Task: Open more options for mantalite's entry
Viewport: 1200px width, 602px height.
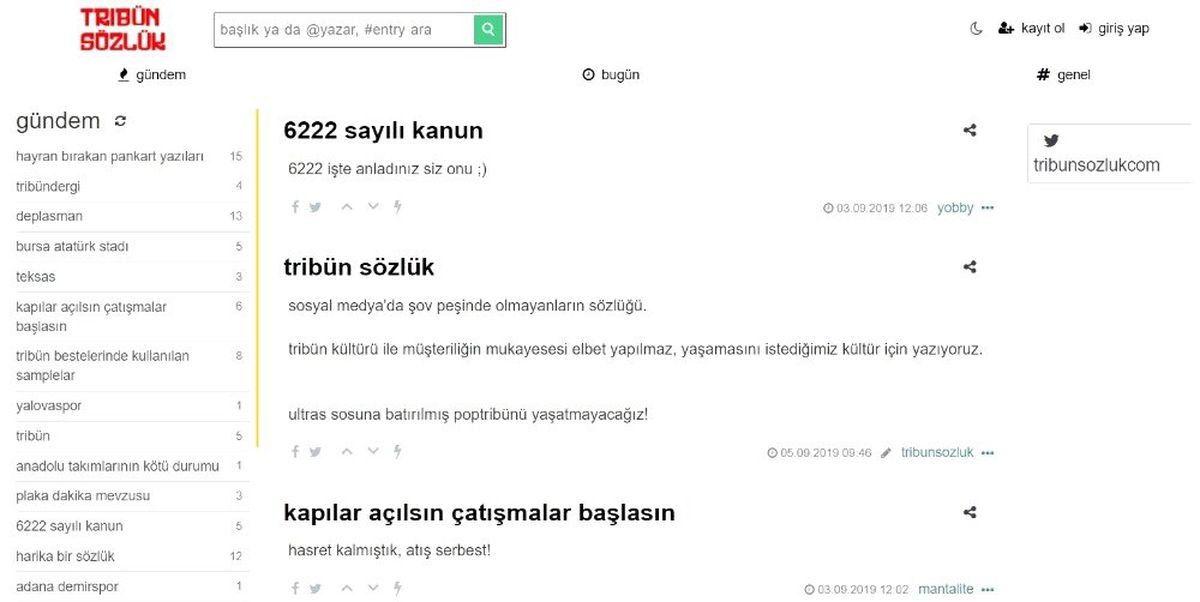Action: tap(988, 590)
